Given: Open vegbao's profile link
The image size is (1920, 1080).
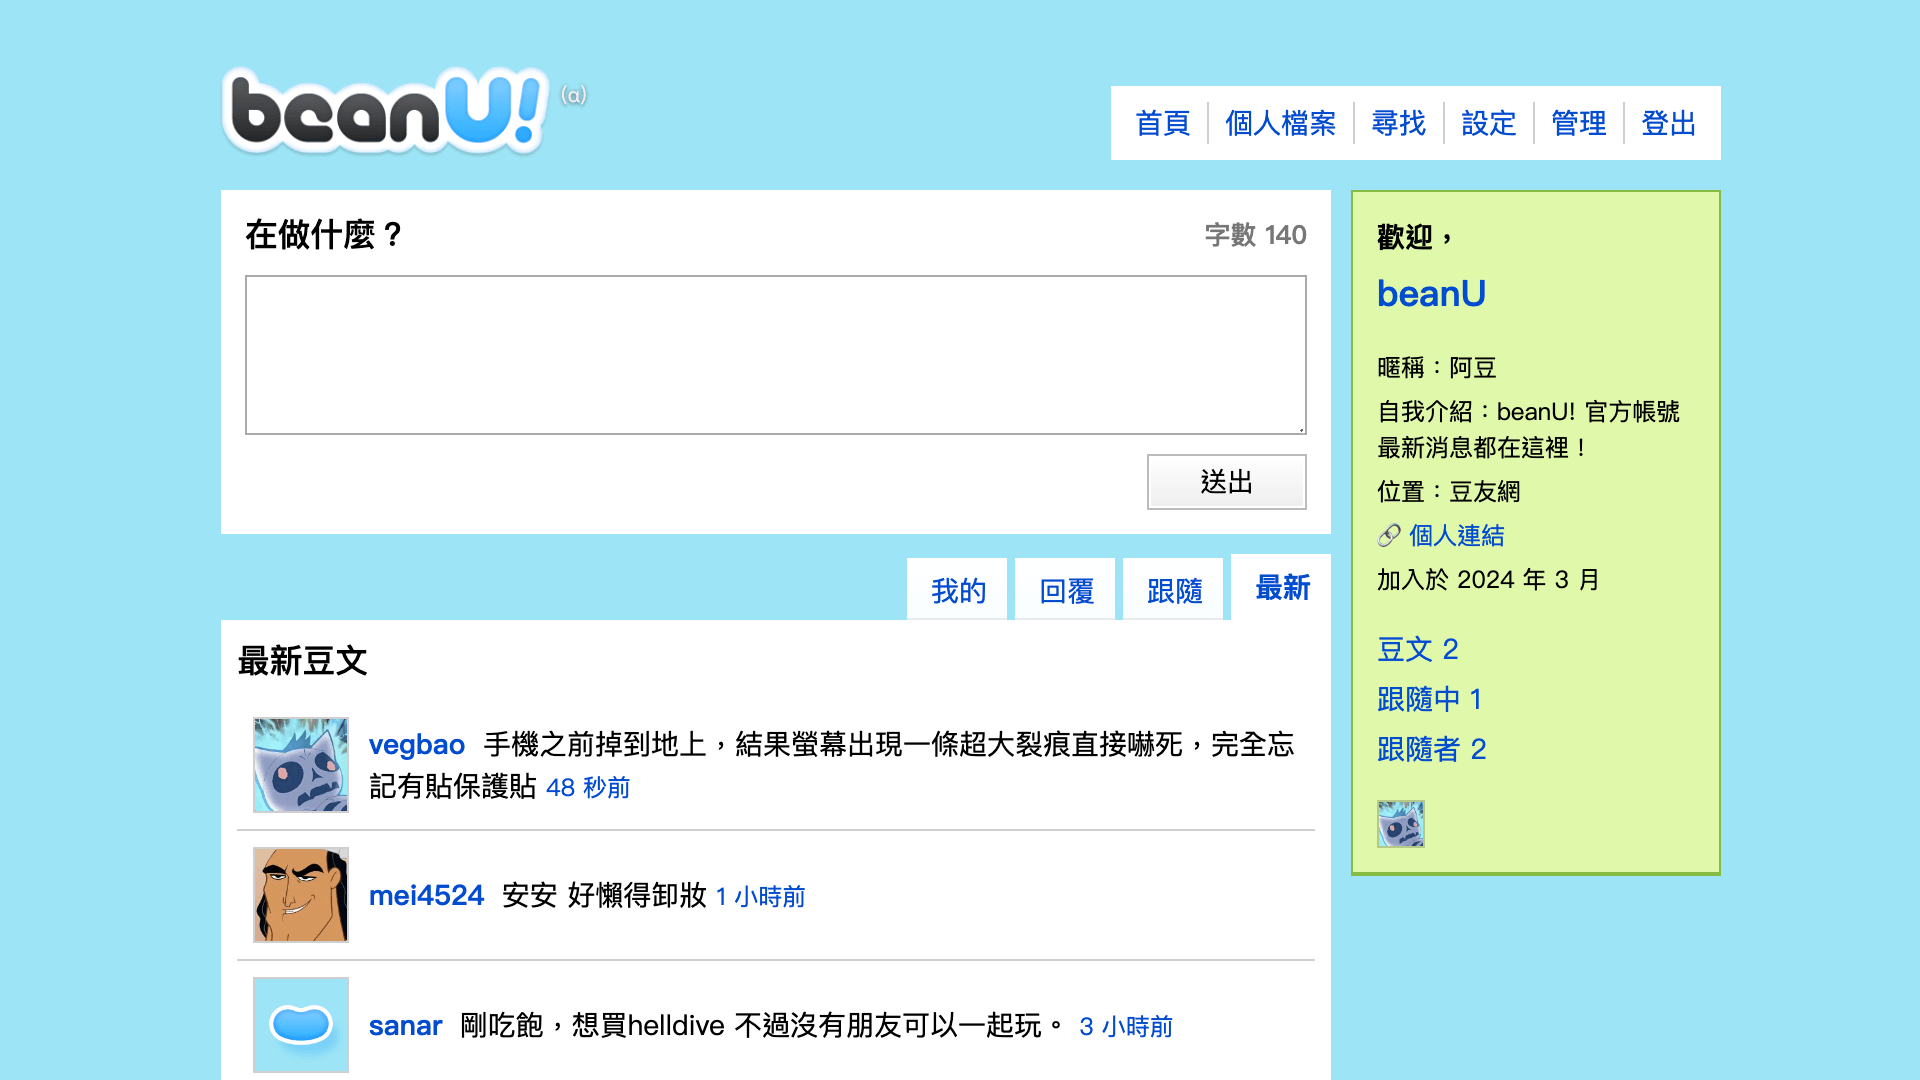Looking at the screenshot, I should click(x=416, y=745).
